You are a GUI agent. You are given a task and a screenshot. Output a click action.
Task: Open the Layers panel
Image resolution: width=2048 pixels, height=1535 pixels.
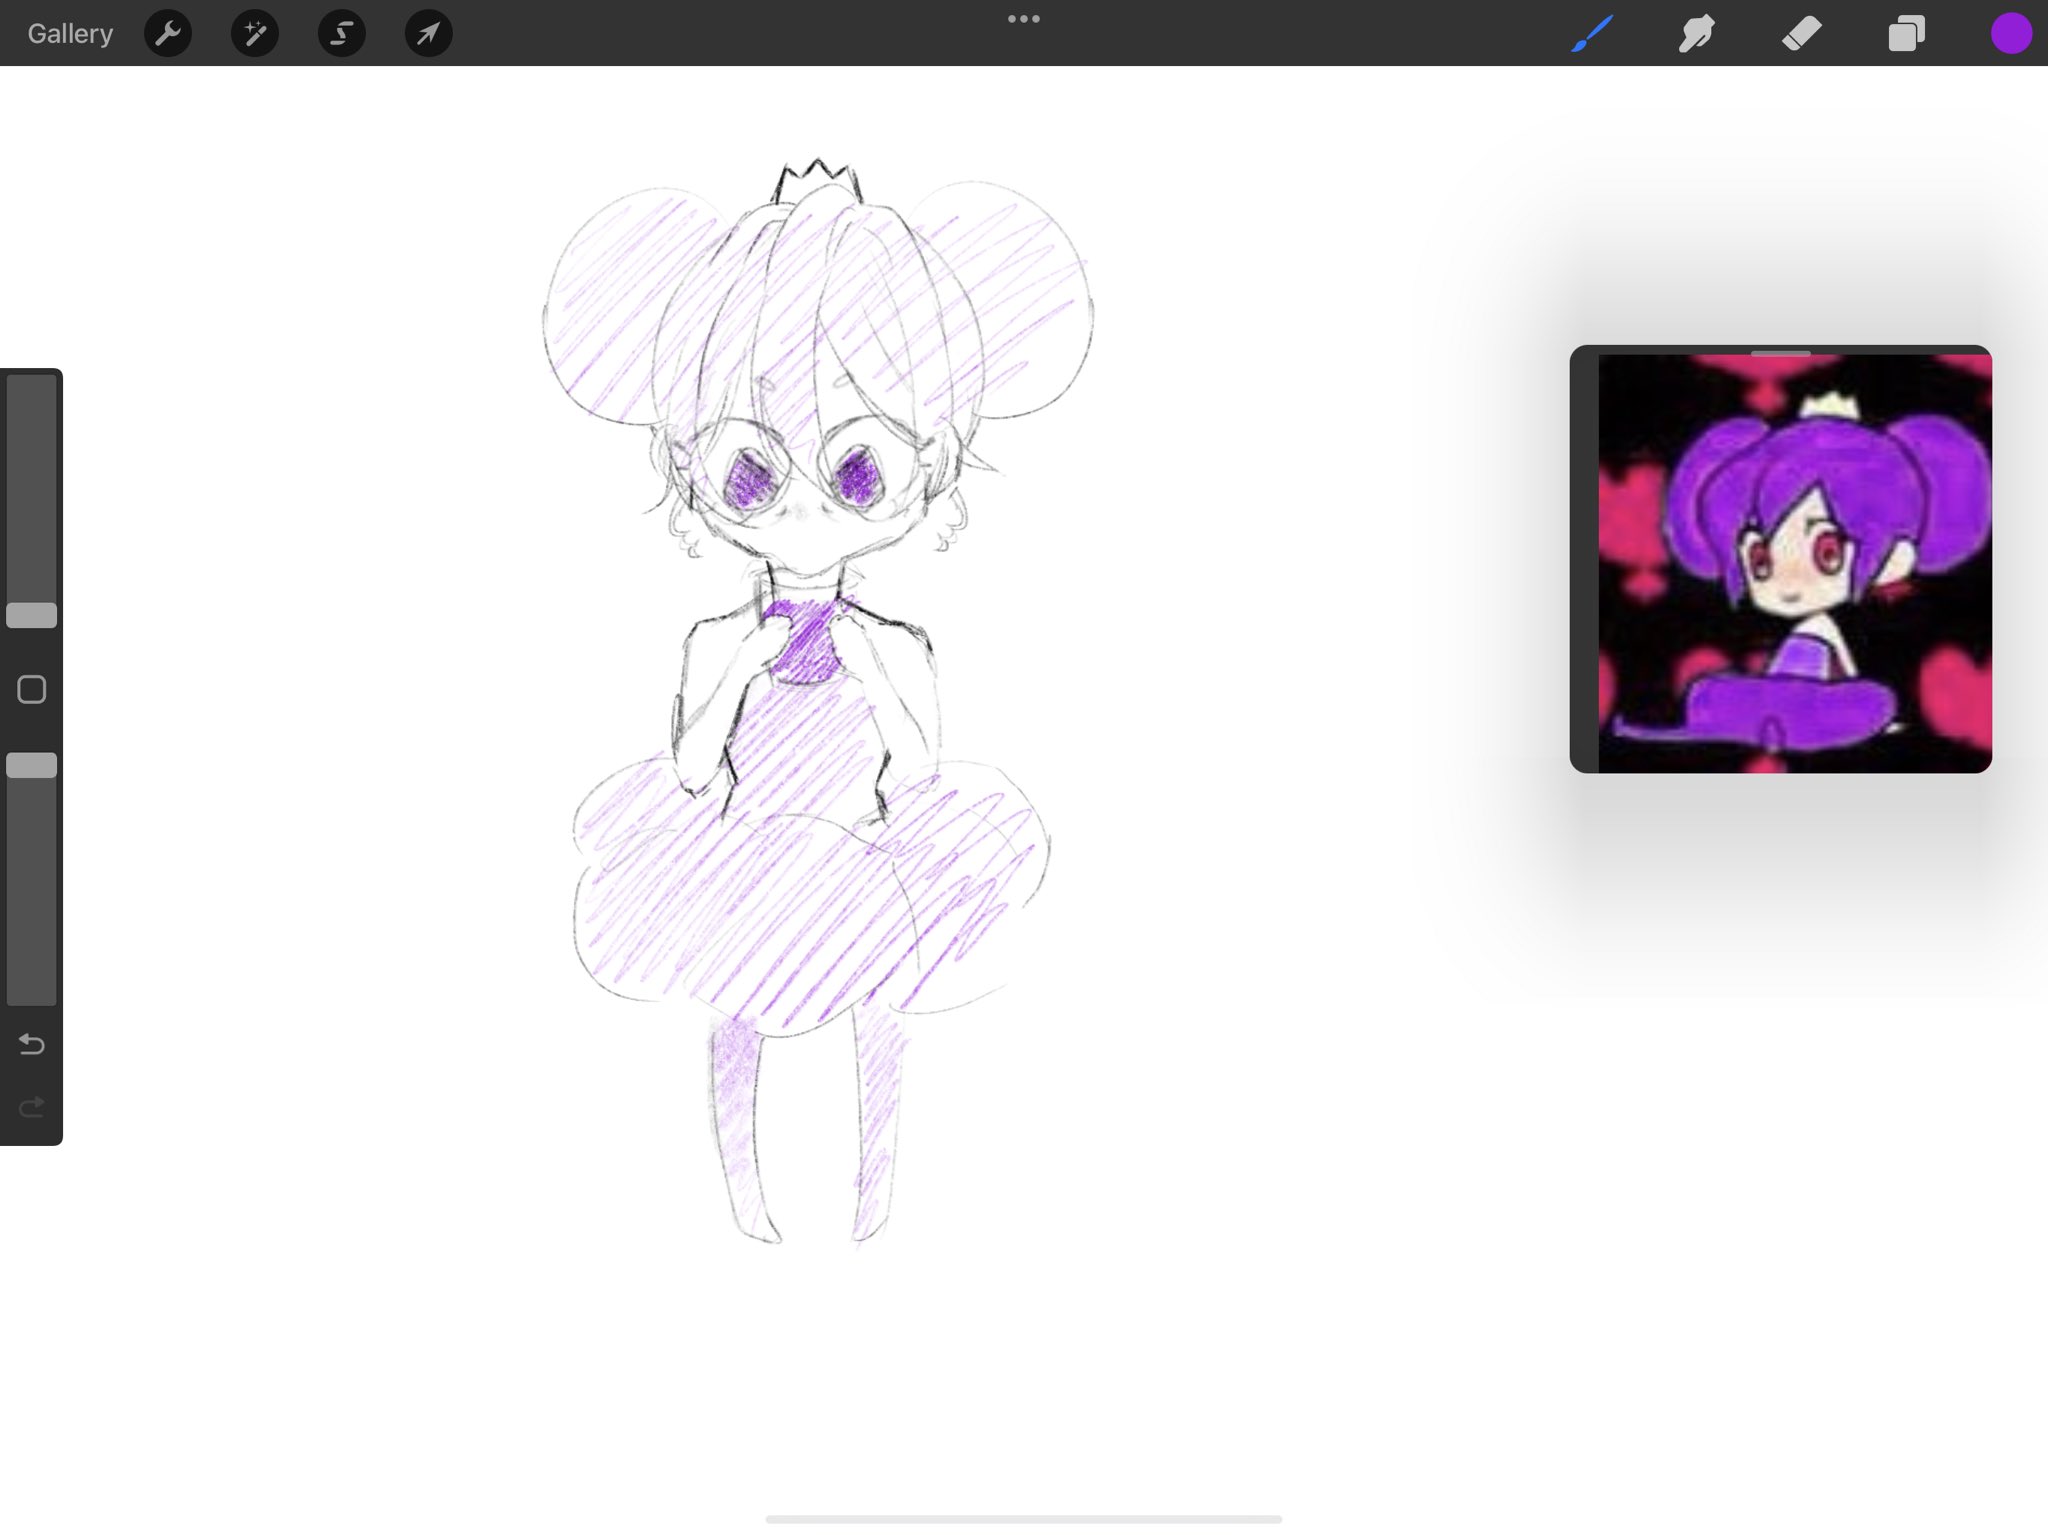(1906, 34)
